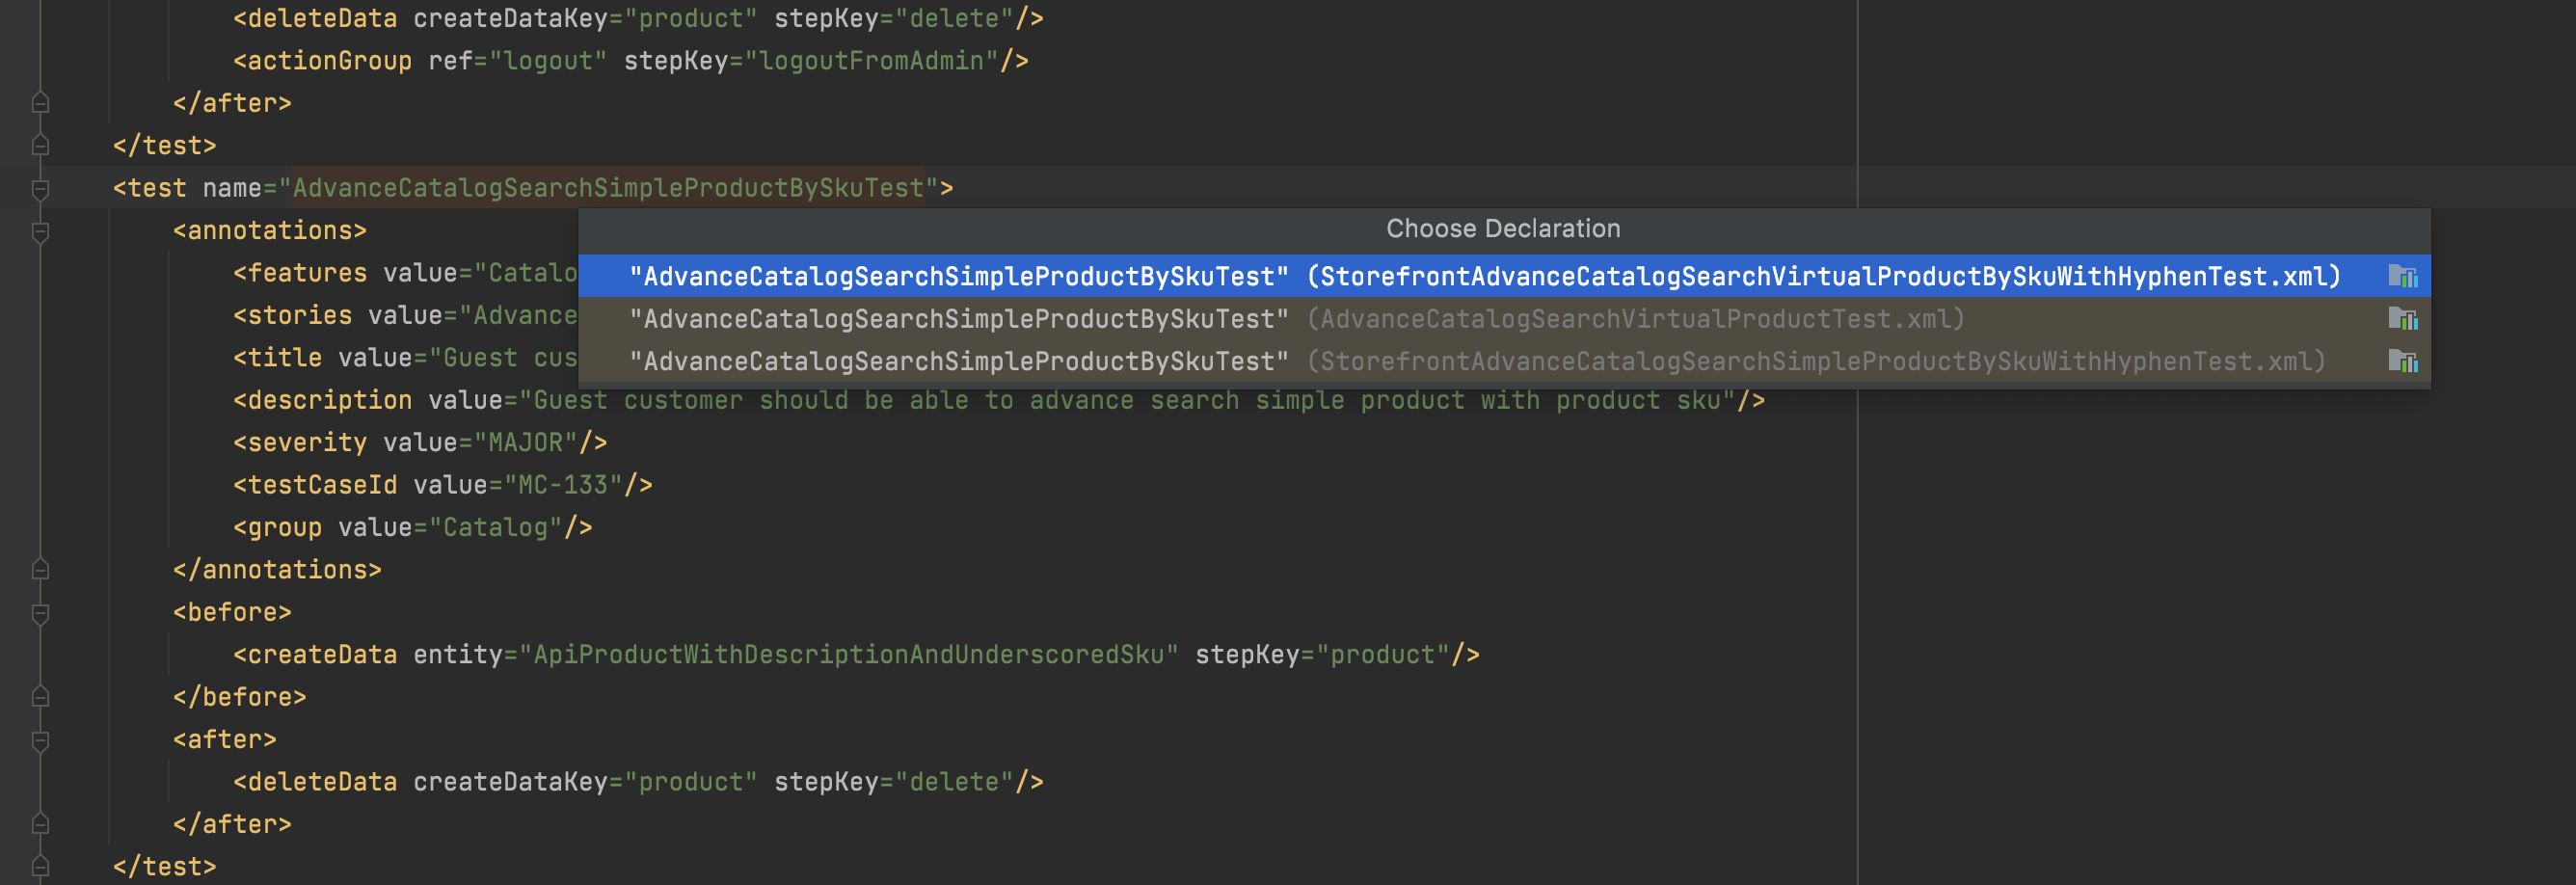Screen dimensions: 2576x885
Task: Click test name AdvanceCatalogSearchSimpleProductBySkuTest in editor
Action: click(x=608, y=188)
